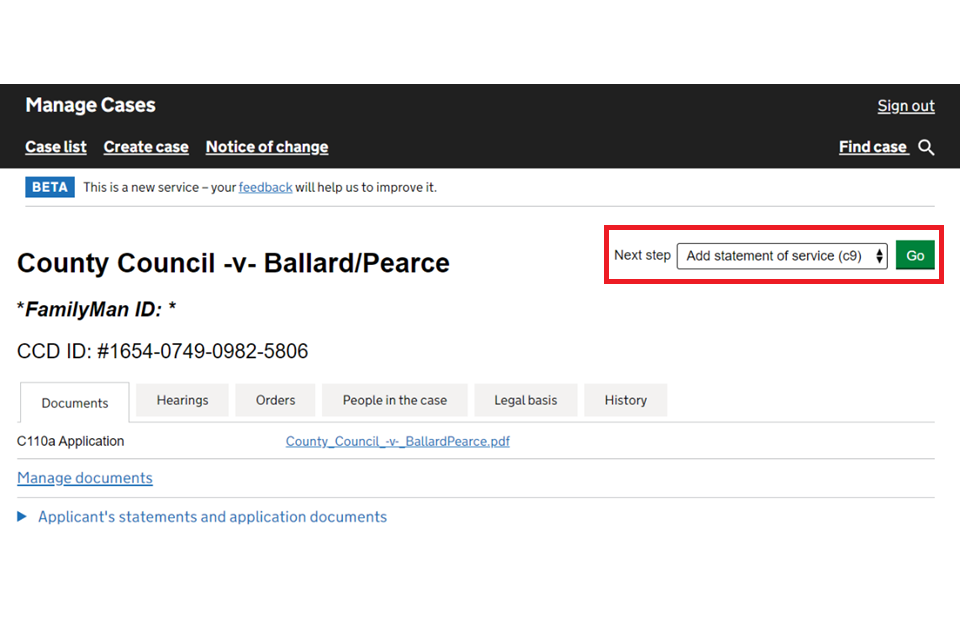Open Notice of change in navigation
960x640 pixels.
tap(266, 147)
